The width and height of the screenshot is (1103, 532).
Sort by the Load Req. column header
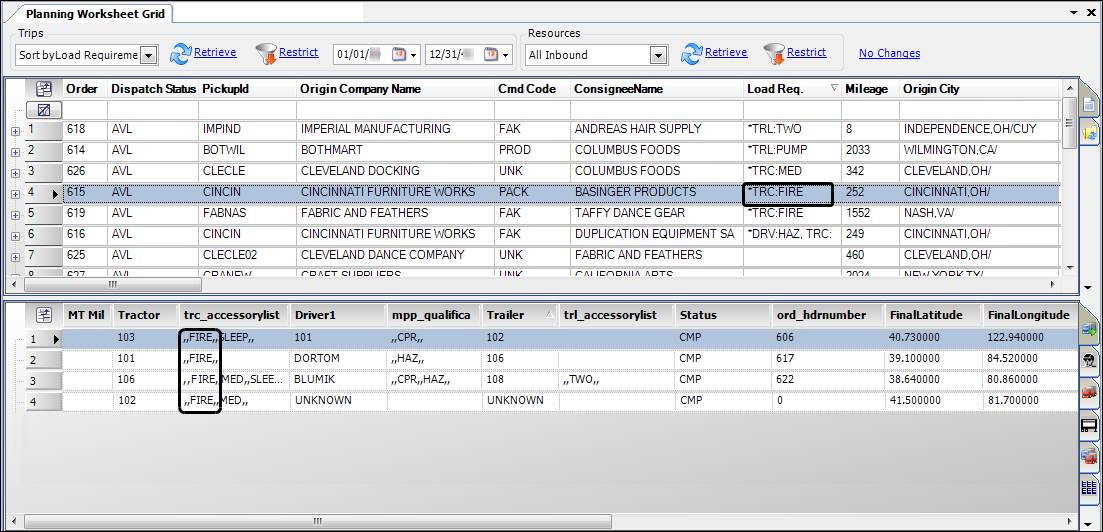tap(775, 89)
